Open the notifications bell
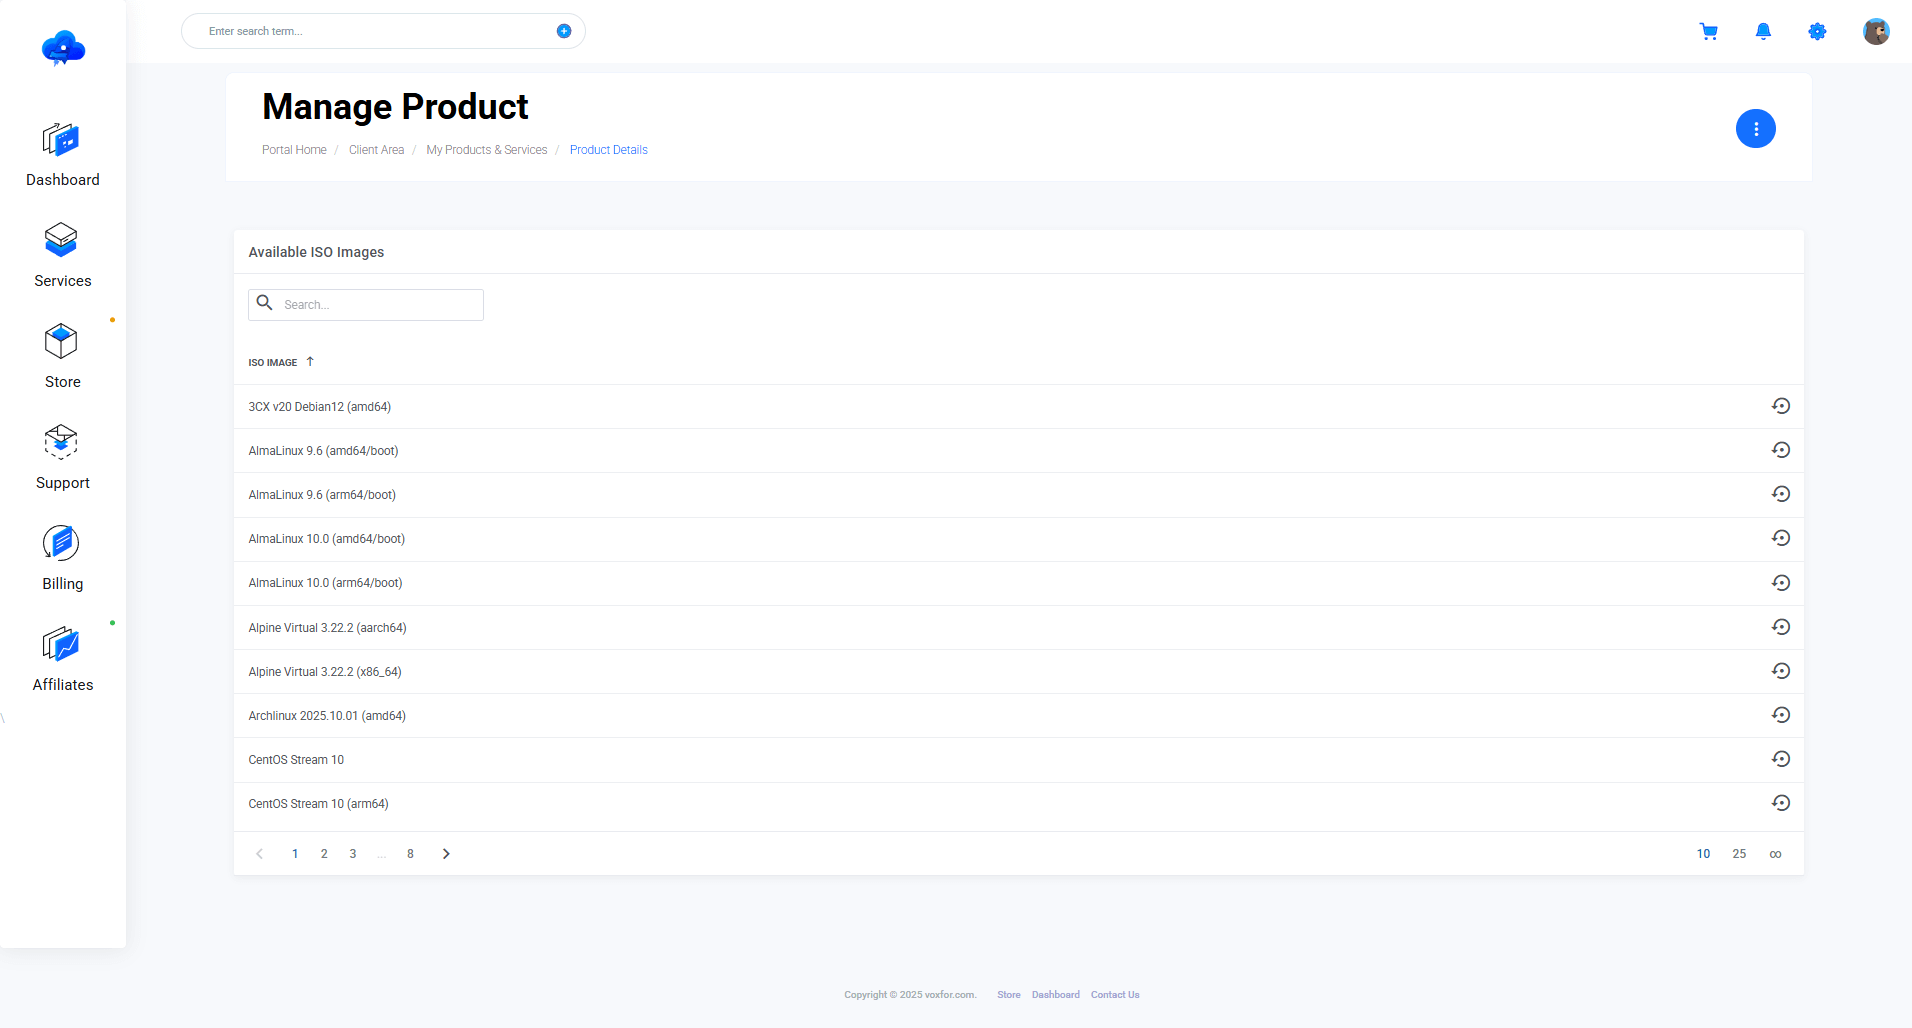This screenshot has height=1028, width=1912. click(1764, 31)
